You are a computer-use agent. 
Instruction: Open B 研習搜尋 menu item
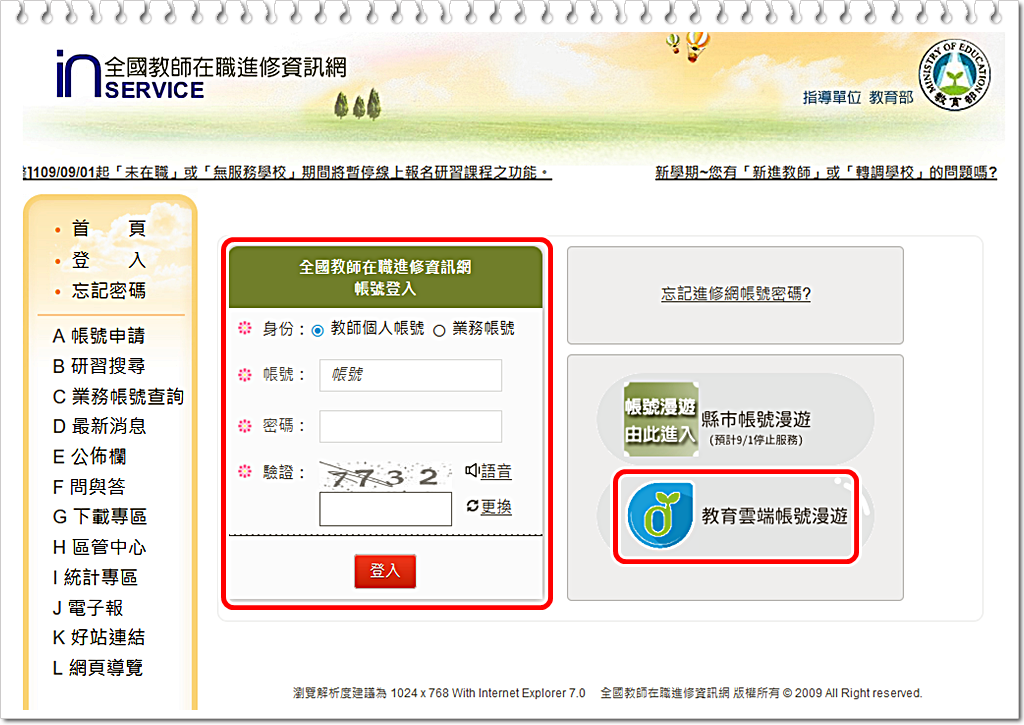(99, 366)
